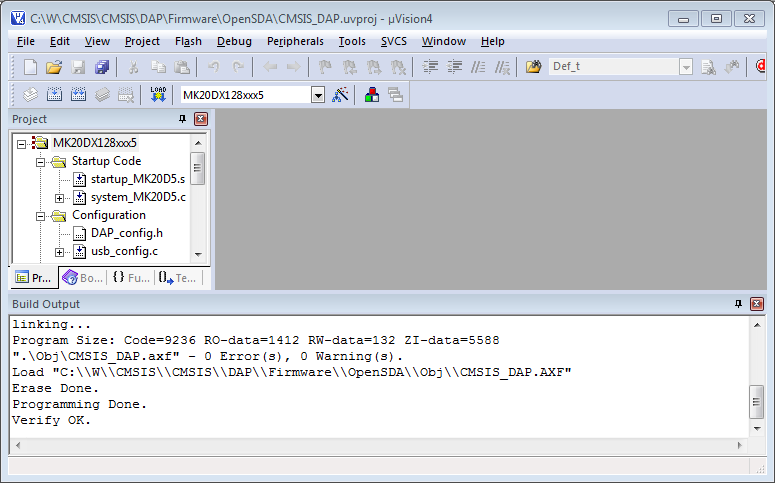Click the Find in Files icon
Viewport: 775px width, 483px height.
coord(534,67)
